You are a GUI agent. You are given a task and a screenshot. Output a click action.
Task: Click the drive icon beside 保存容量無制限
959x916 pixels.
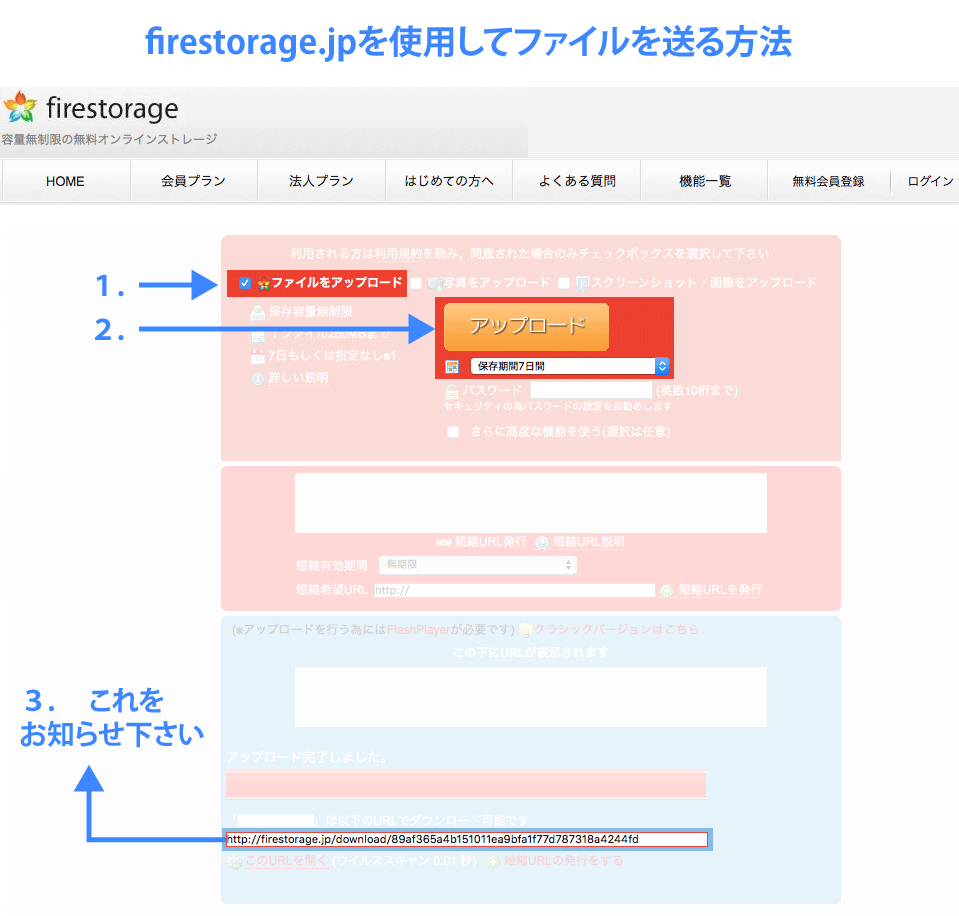(258, 312)
